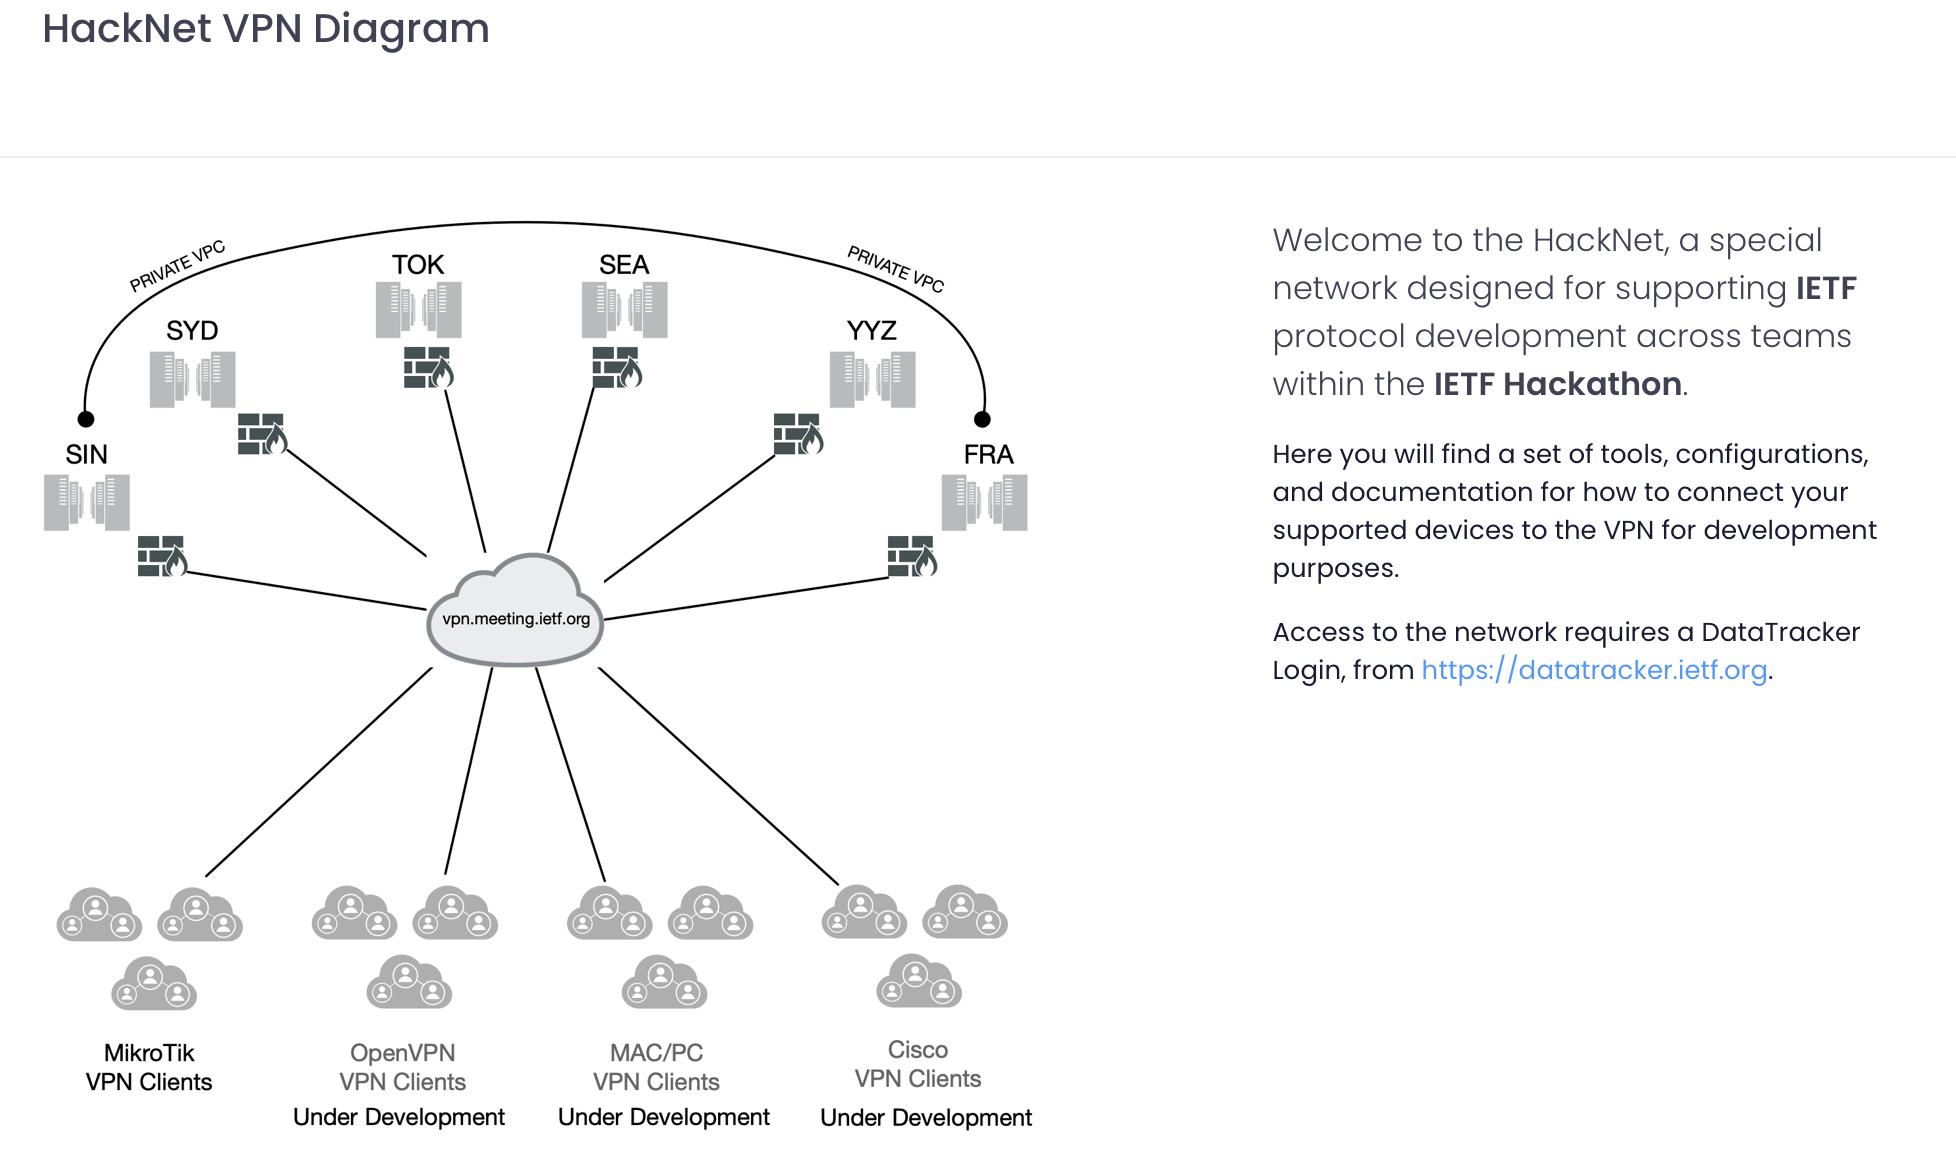This screenshot has width=1956, height=1170.
Task: Click the FRA server stack icon
Action: tap(985, 502)
